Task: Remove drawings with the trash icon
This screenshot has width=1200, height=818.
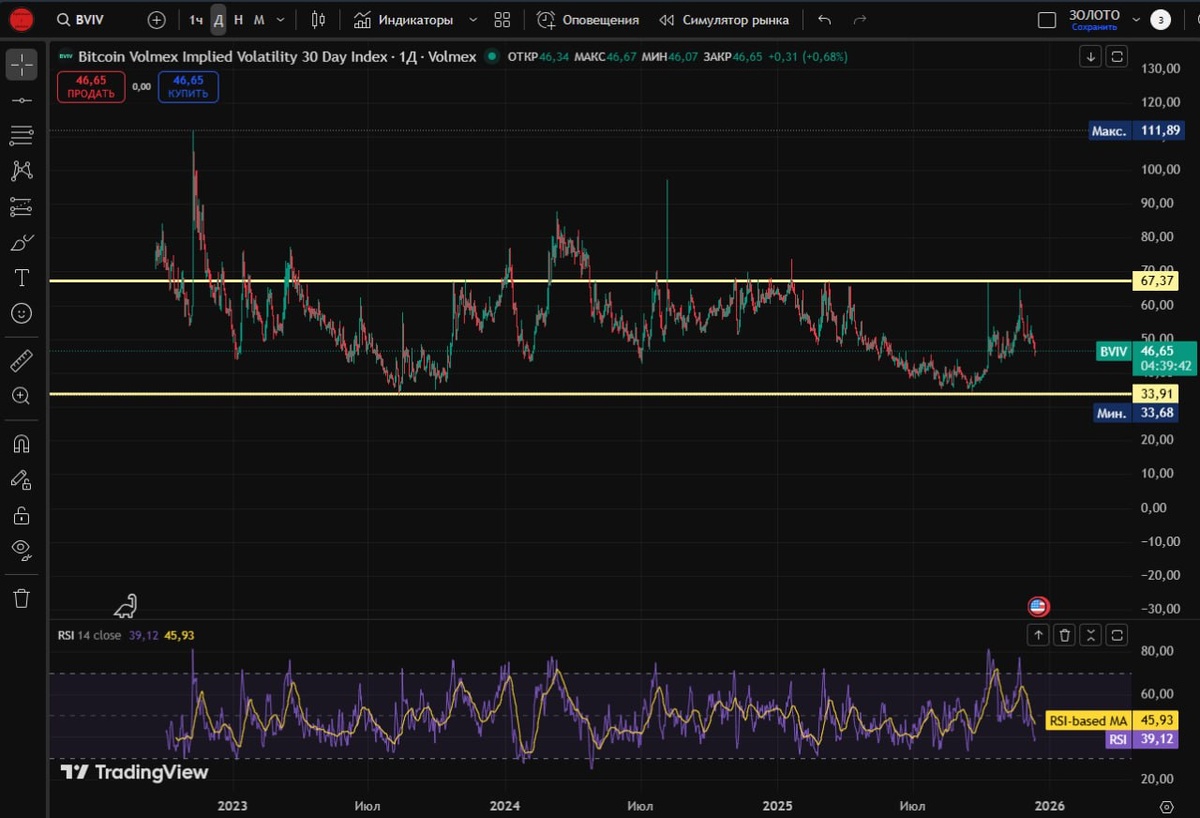Action: click(21, 598)
